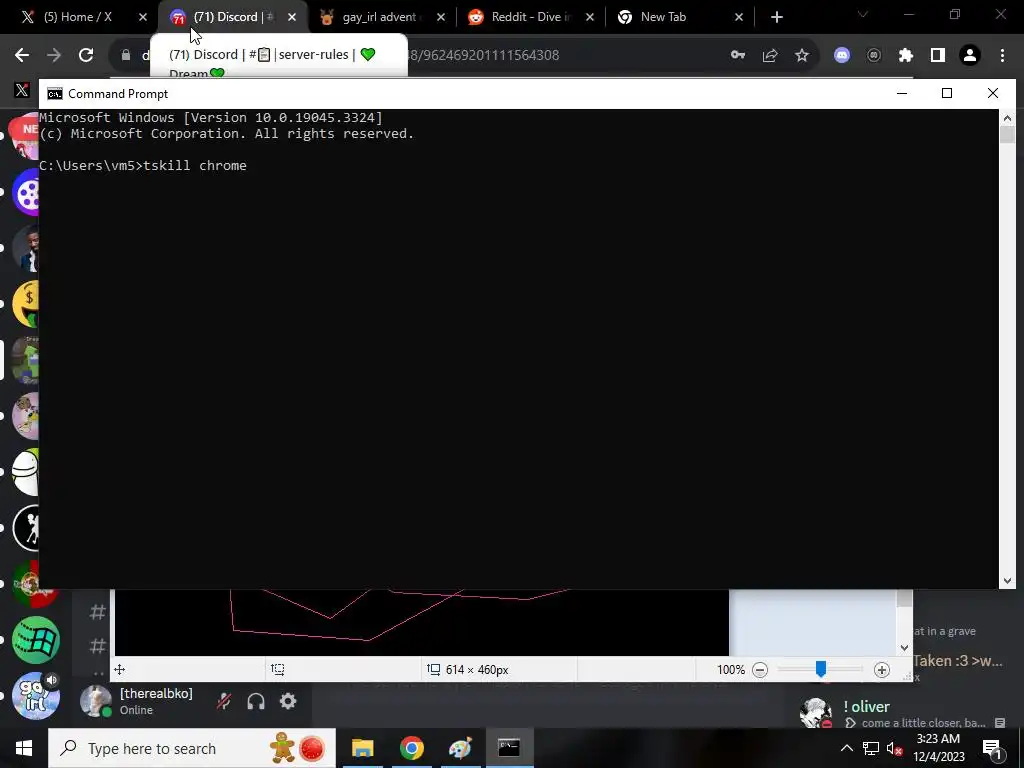Viewport: 1024px width, 768px height.
Task: Open the gay irl Discord server
Action: click(x=36, y=696)
